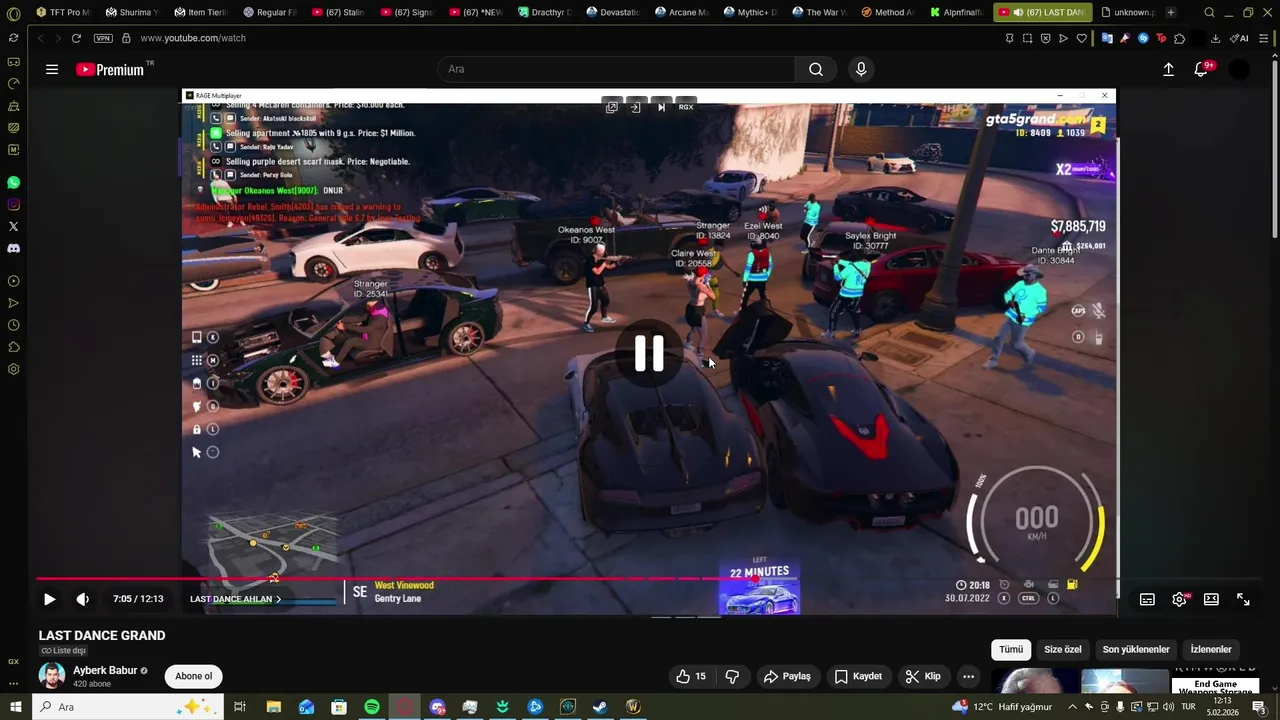This screenshot has height=720, width=1280.
Task: Open Opera easy setup sliders icon
Action: (1263, 38)
